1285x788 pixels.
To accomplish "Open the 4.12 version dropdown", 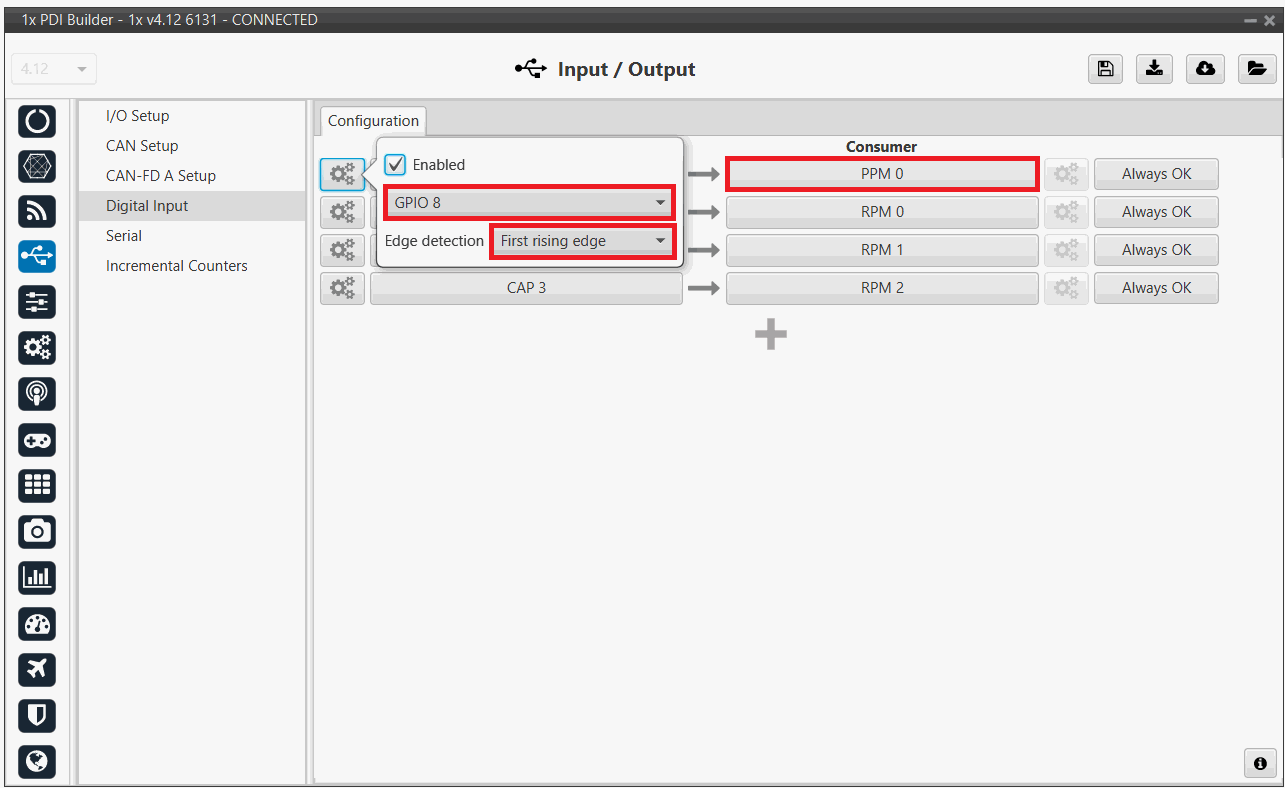I will (x=53, y=69).
